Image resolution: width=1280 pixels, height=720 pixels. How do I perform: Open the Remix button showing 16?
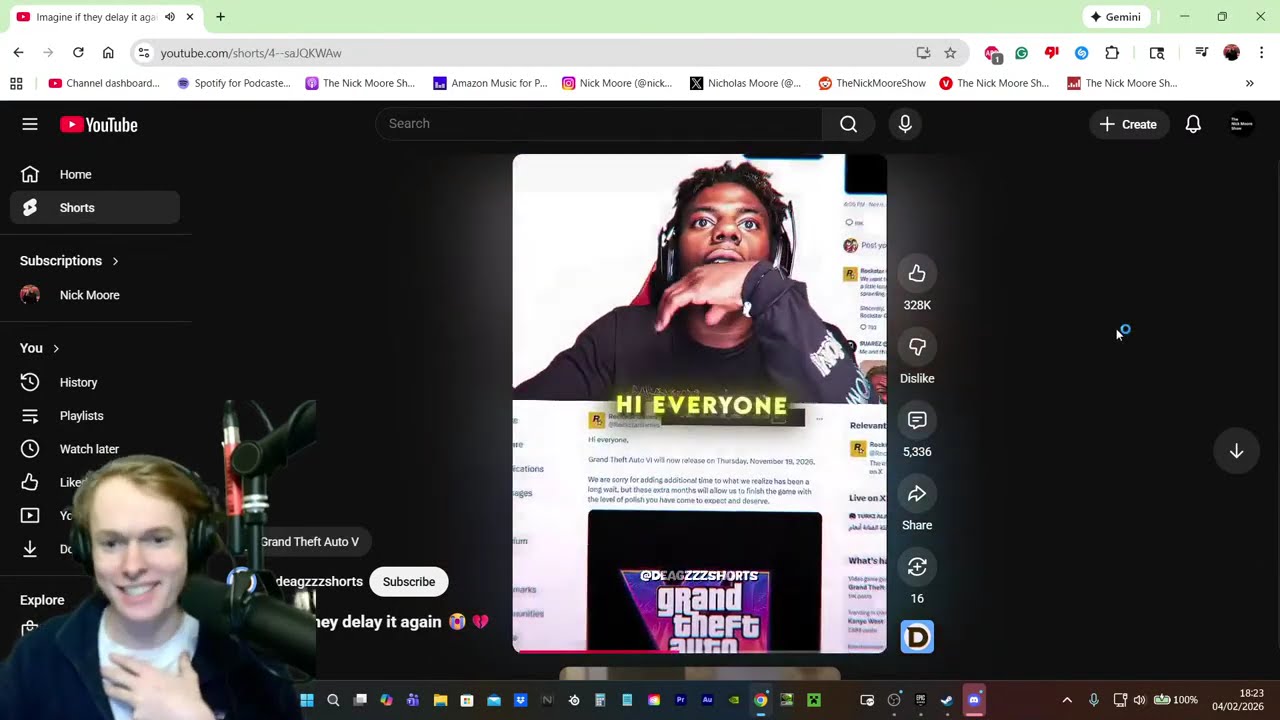[x=917, y=567]
